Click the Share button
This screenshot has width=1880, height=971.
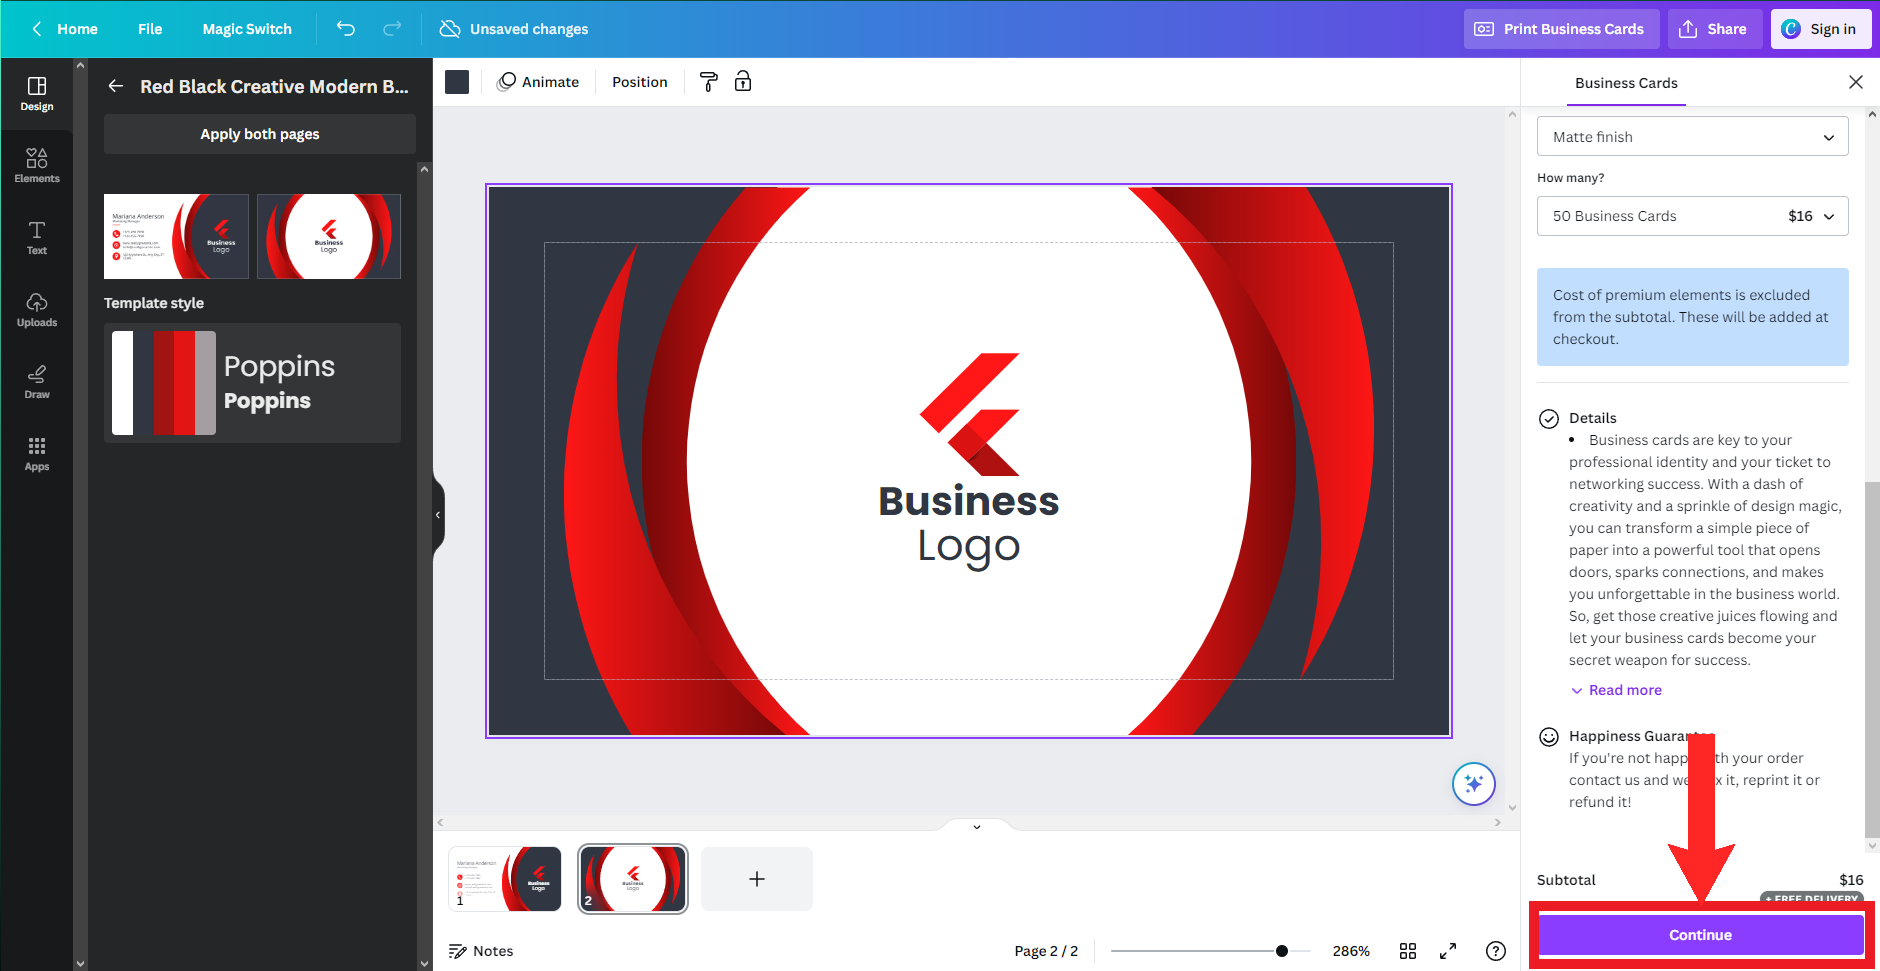[x=1713, y=29]
